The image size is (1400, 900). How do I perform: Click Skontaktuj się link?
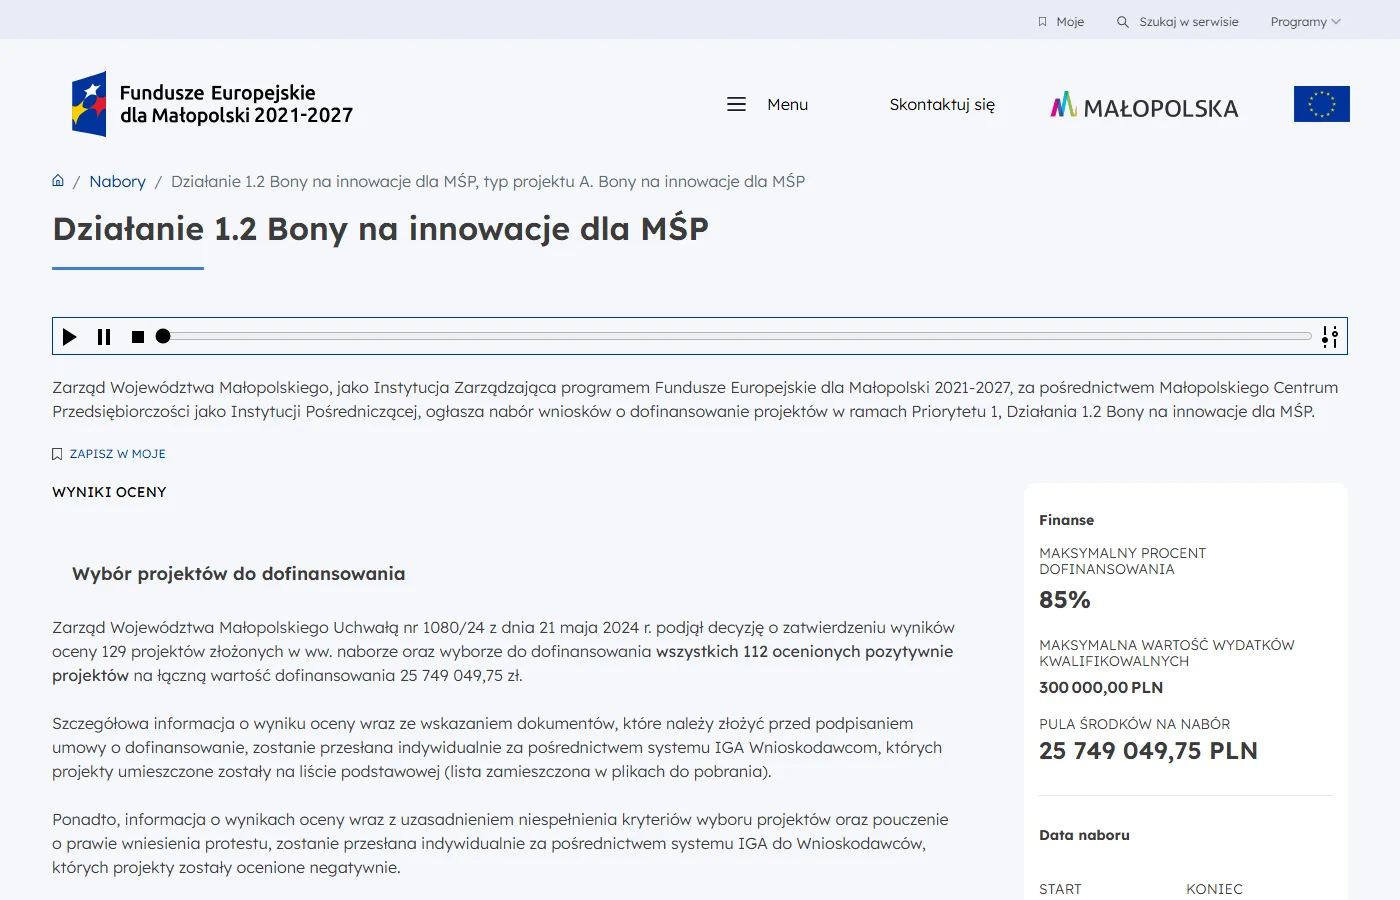pyautogui.click(x=942, y=104)
